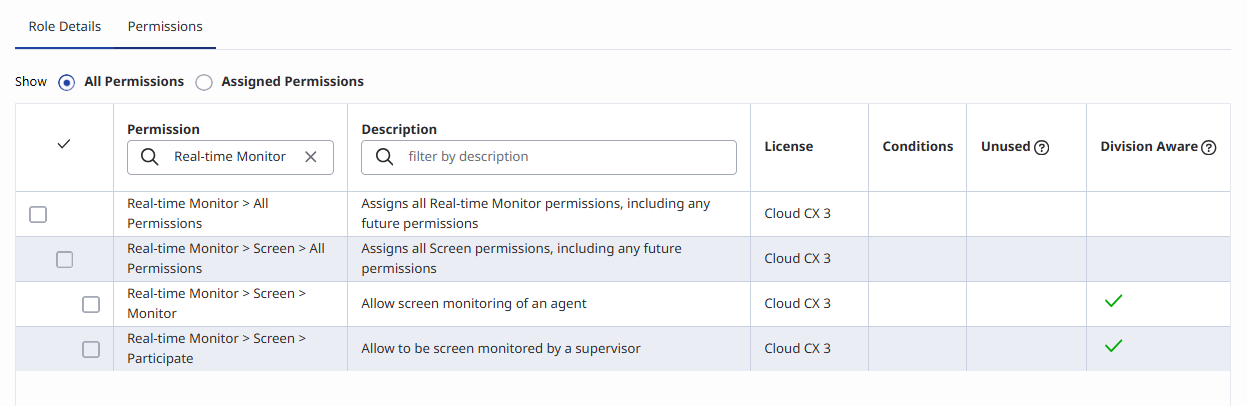Click the permission filter search icon
Viewport: 1247px width, 406px height.
149,157
